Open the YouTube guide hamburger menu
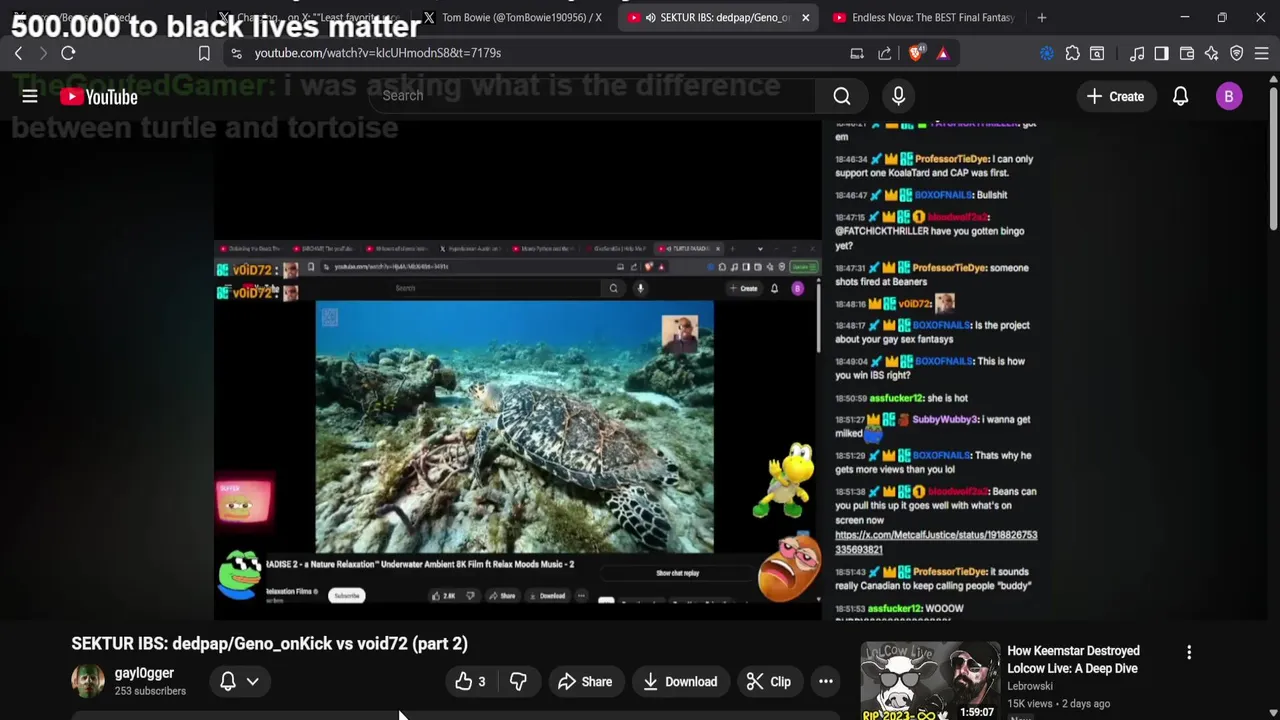1280x720 pixels. [30, 96]
